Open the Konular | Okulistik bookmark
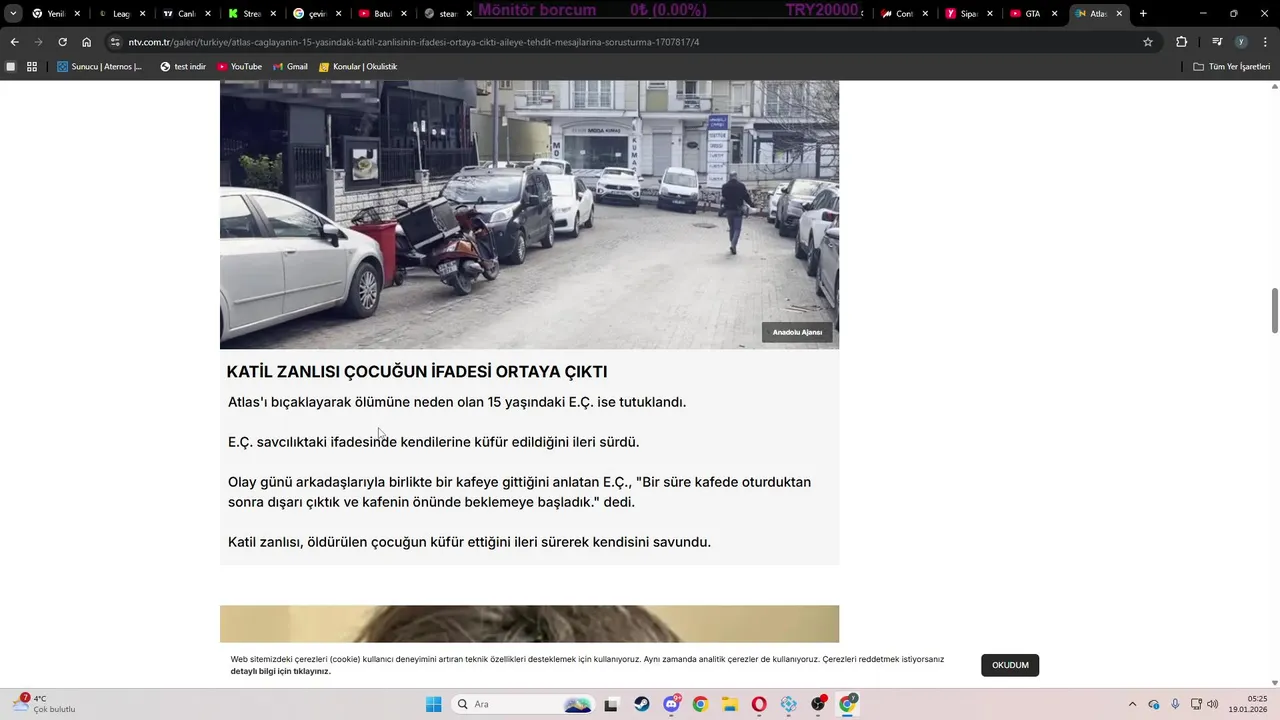The width and height of the screenshot is (1280, 720). coord(358,67)
